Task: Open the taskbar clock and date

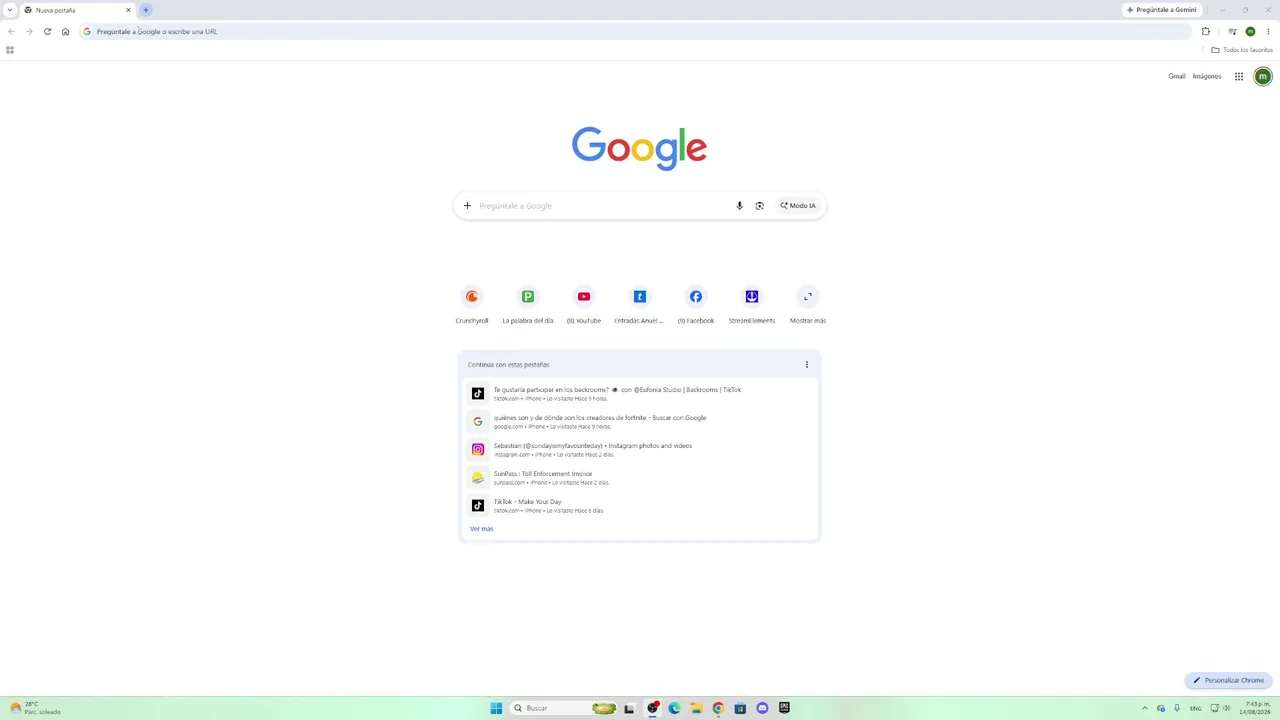Action: tap(1256, 708)
